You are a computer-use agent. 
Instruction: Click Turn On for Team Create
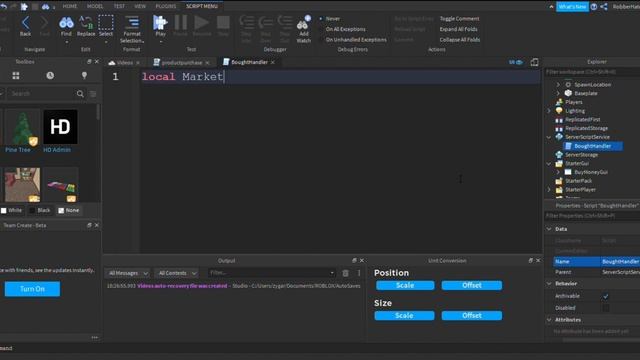pyautogui.click(x=32, y=289)
